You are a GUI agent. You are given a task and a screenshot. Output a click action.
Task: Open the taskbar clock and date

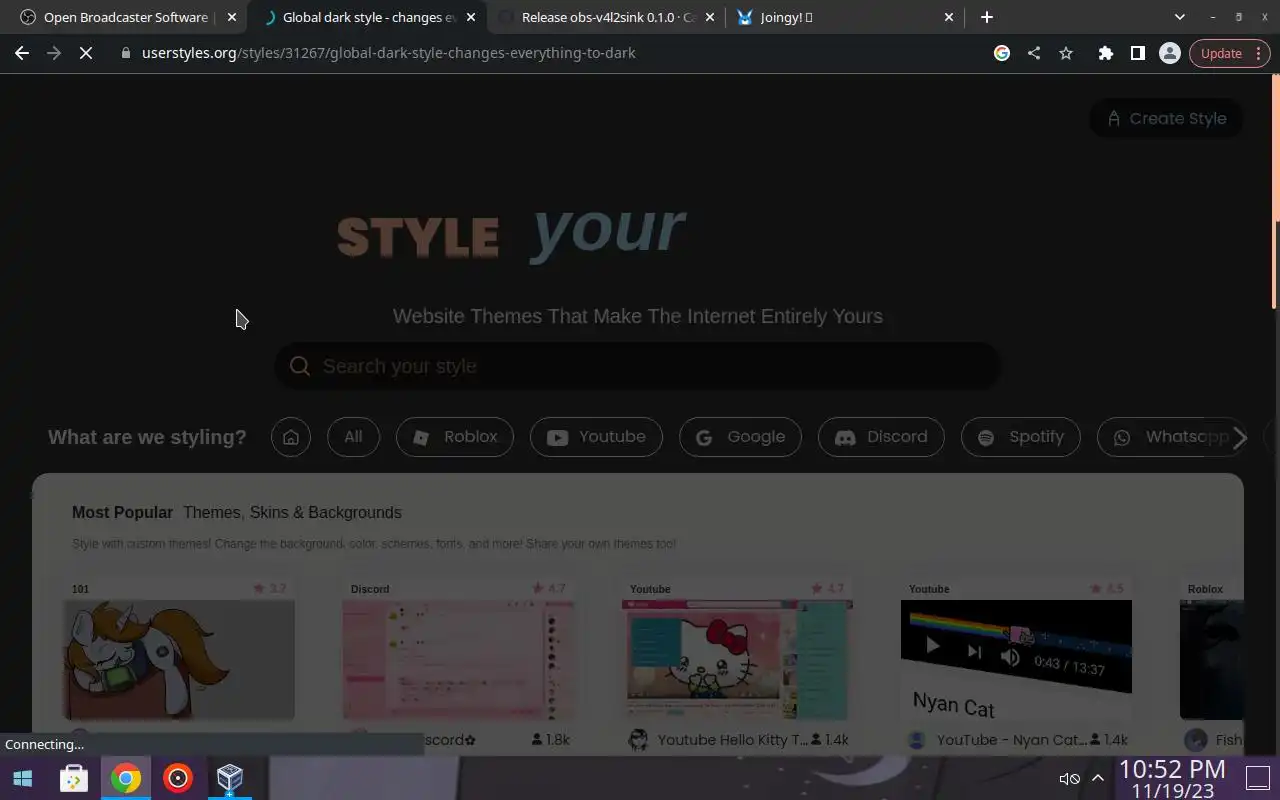(1172, 779)
